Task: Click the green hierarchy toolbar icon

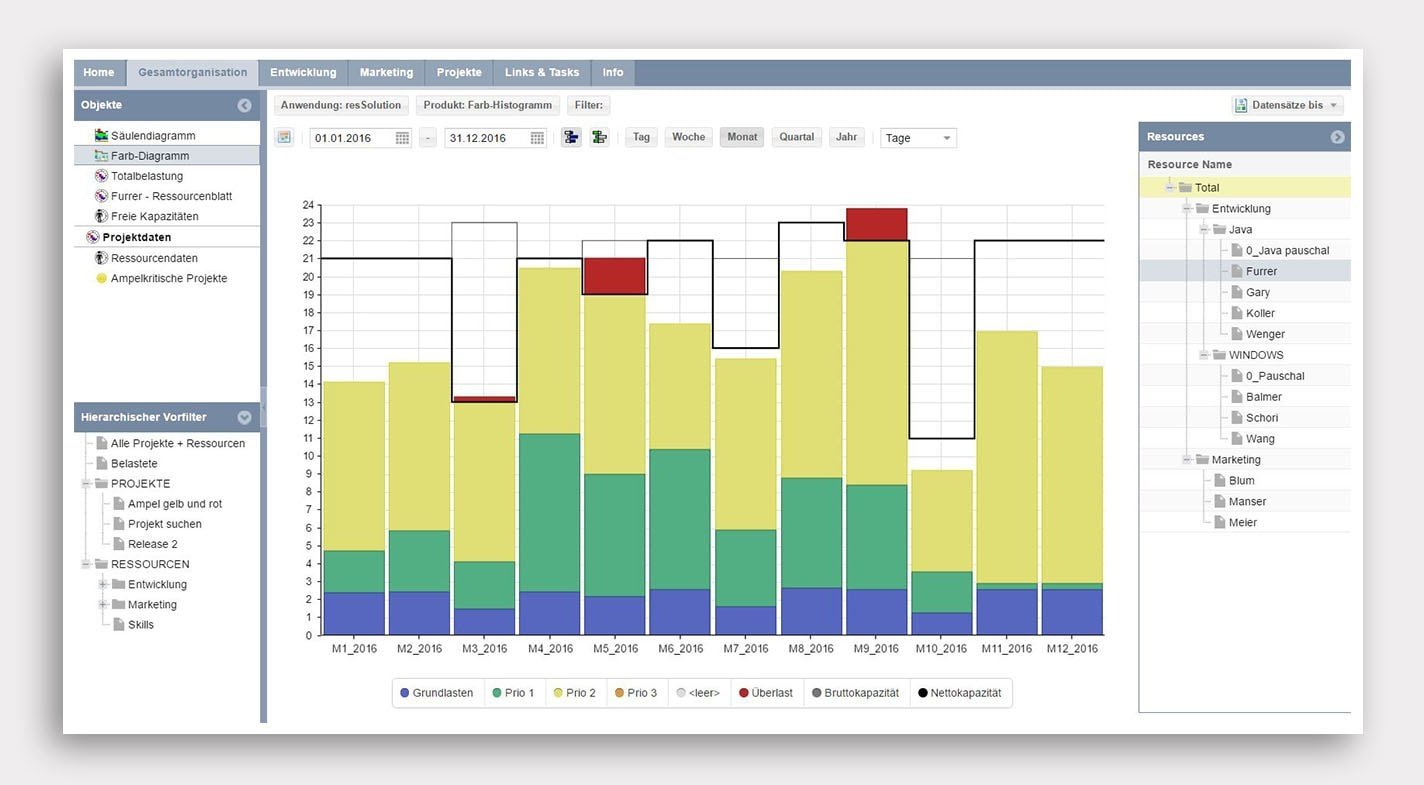Action: coord(600,137)
